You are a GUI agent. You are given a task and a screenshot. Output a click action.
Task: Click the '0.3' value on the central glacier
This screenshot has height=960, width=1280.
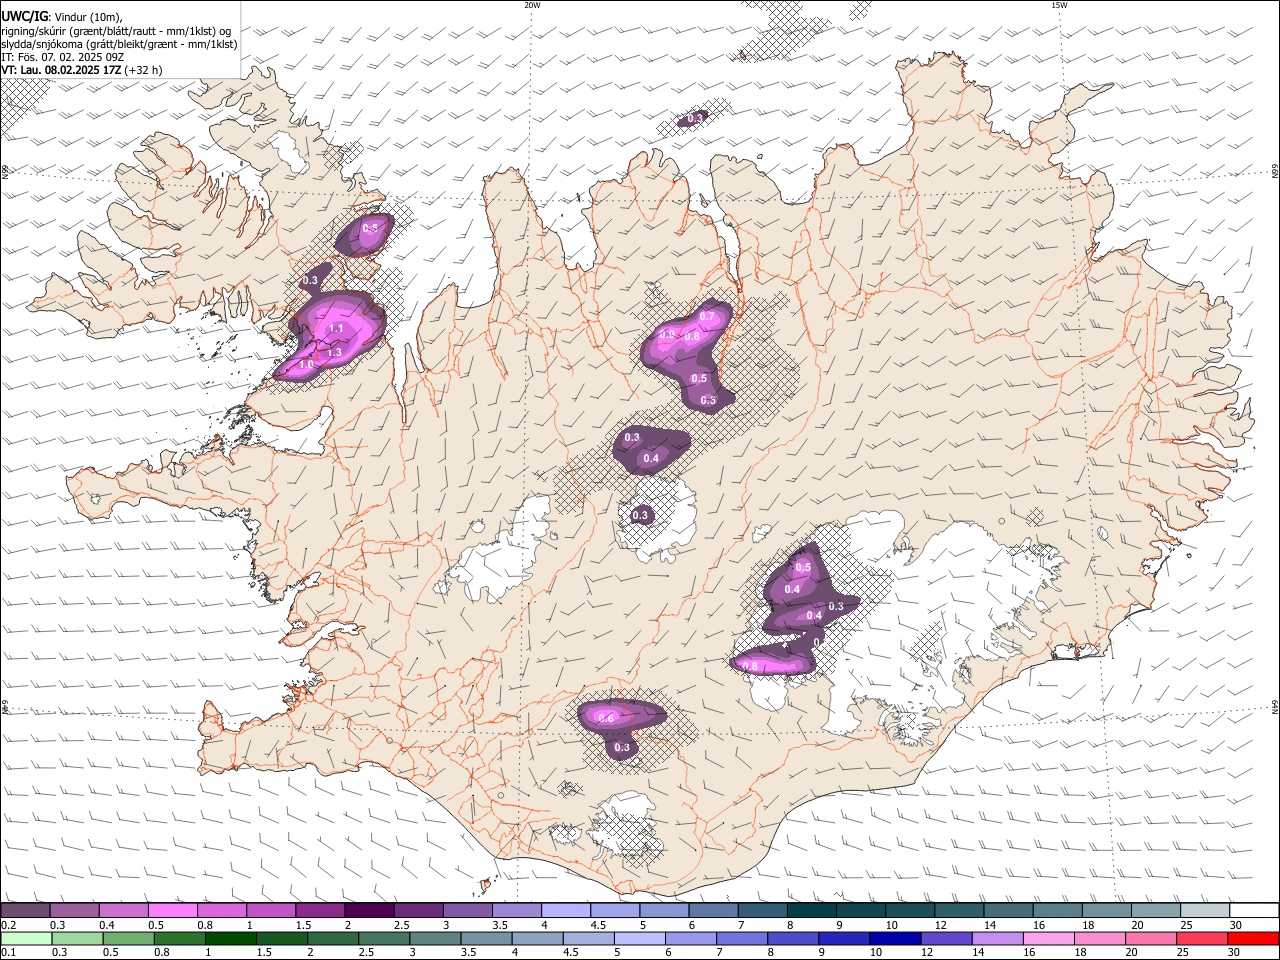(x=641, y=516)
